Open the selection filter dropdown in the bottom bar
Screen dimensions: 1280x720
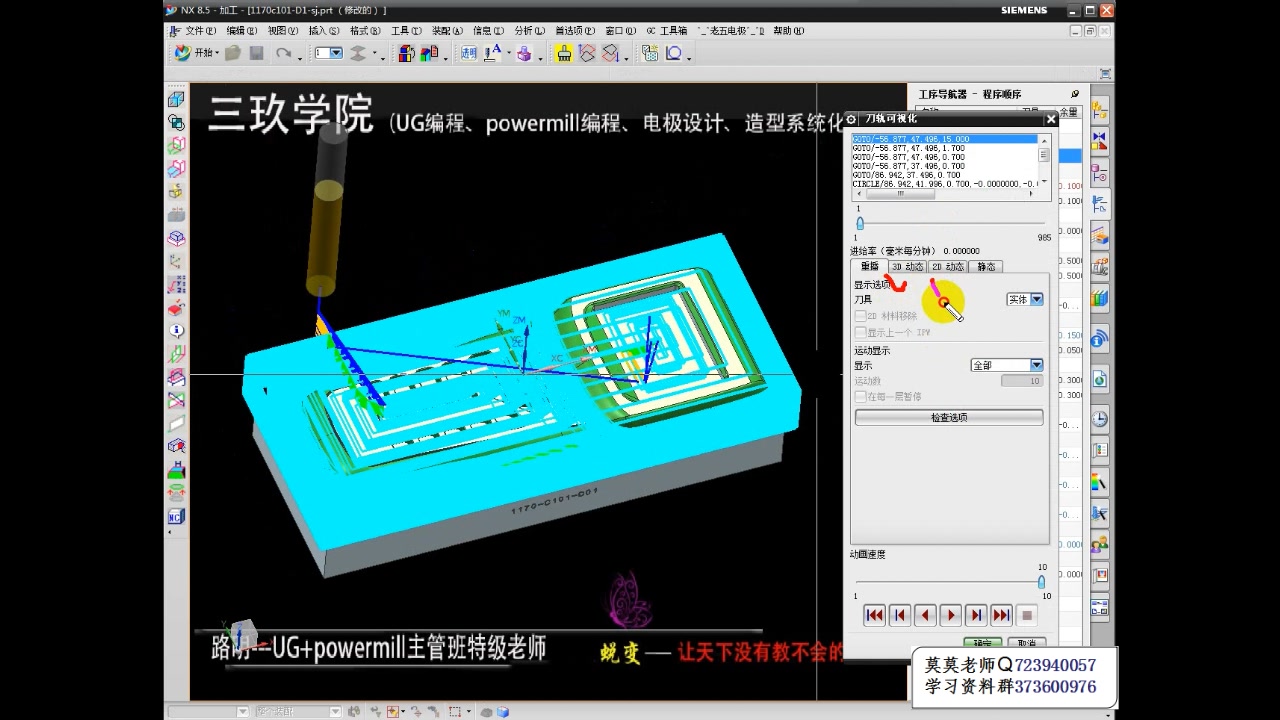208,712
